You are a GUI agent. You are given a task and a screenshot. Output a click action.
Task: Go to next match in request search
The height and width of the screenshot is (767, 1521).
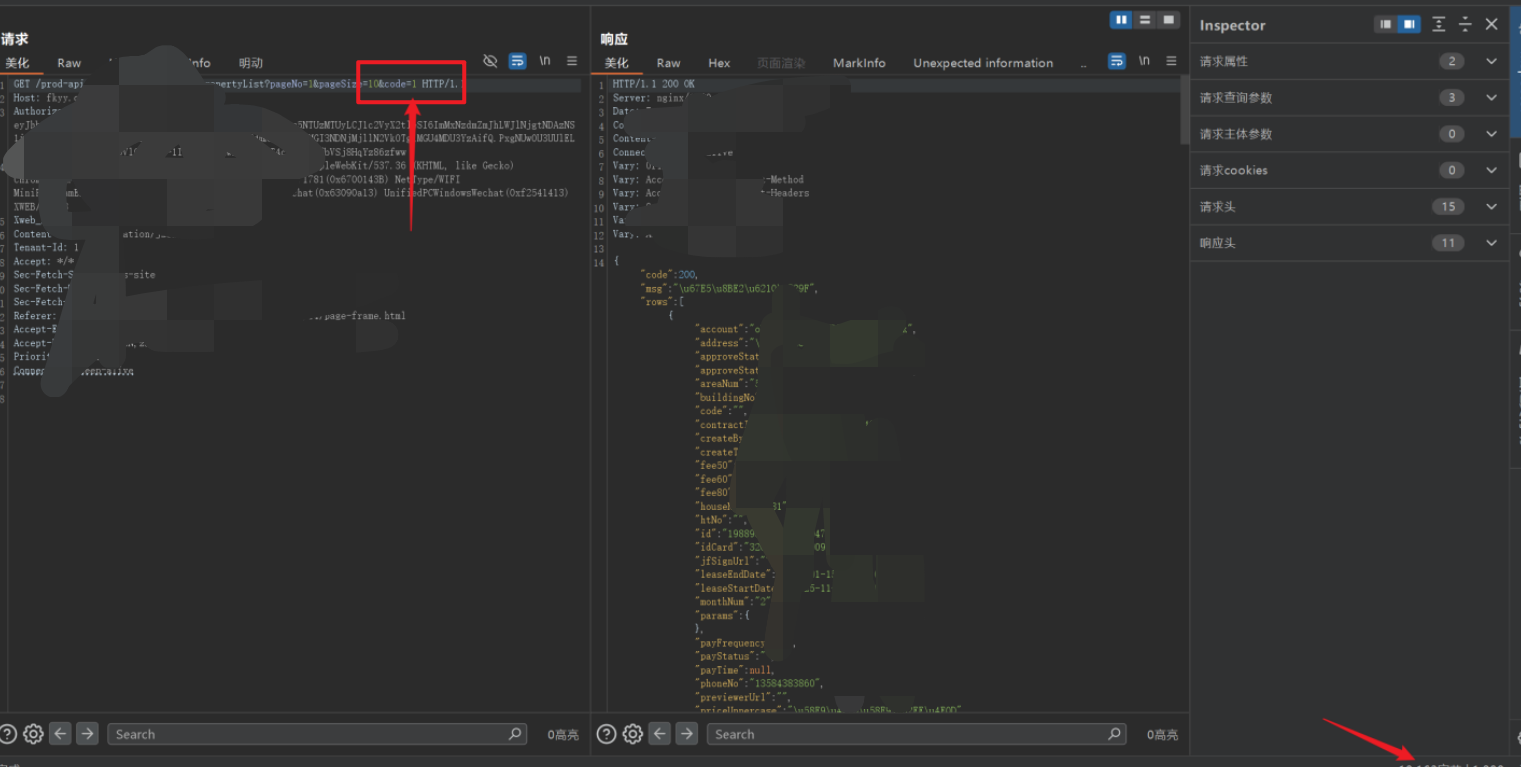tap(87, 734)
